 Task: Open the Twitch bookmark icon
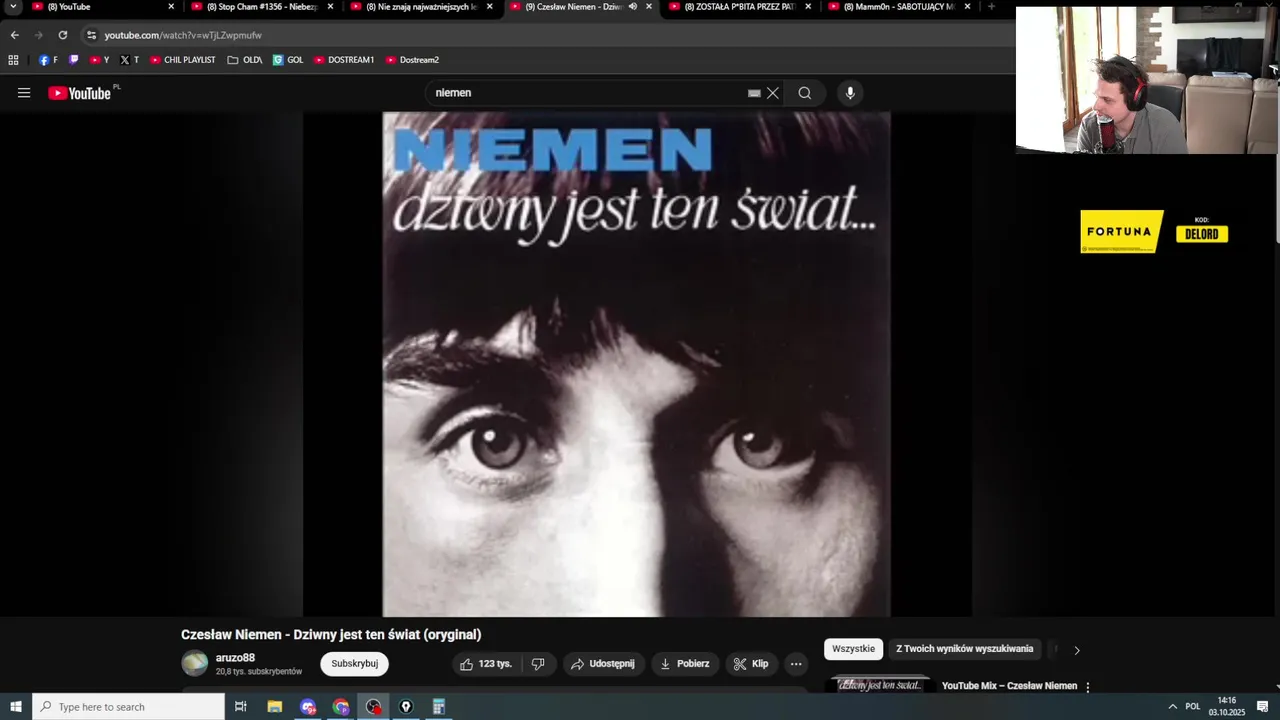pos(73,60)
